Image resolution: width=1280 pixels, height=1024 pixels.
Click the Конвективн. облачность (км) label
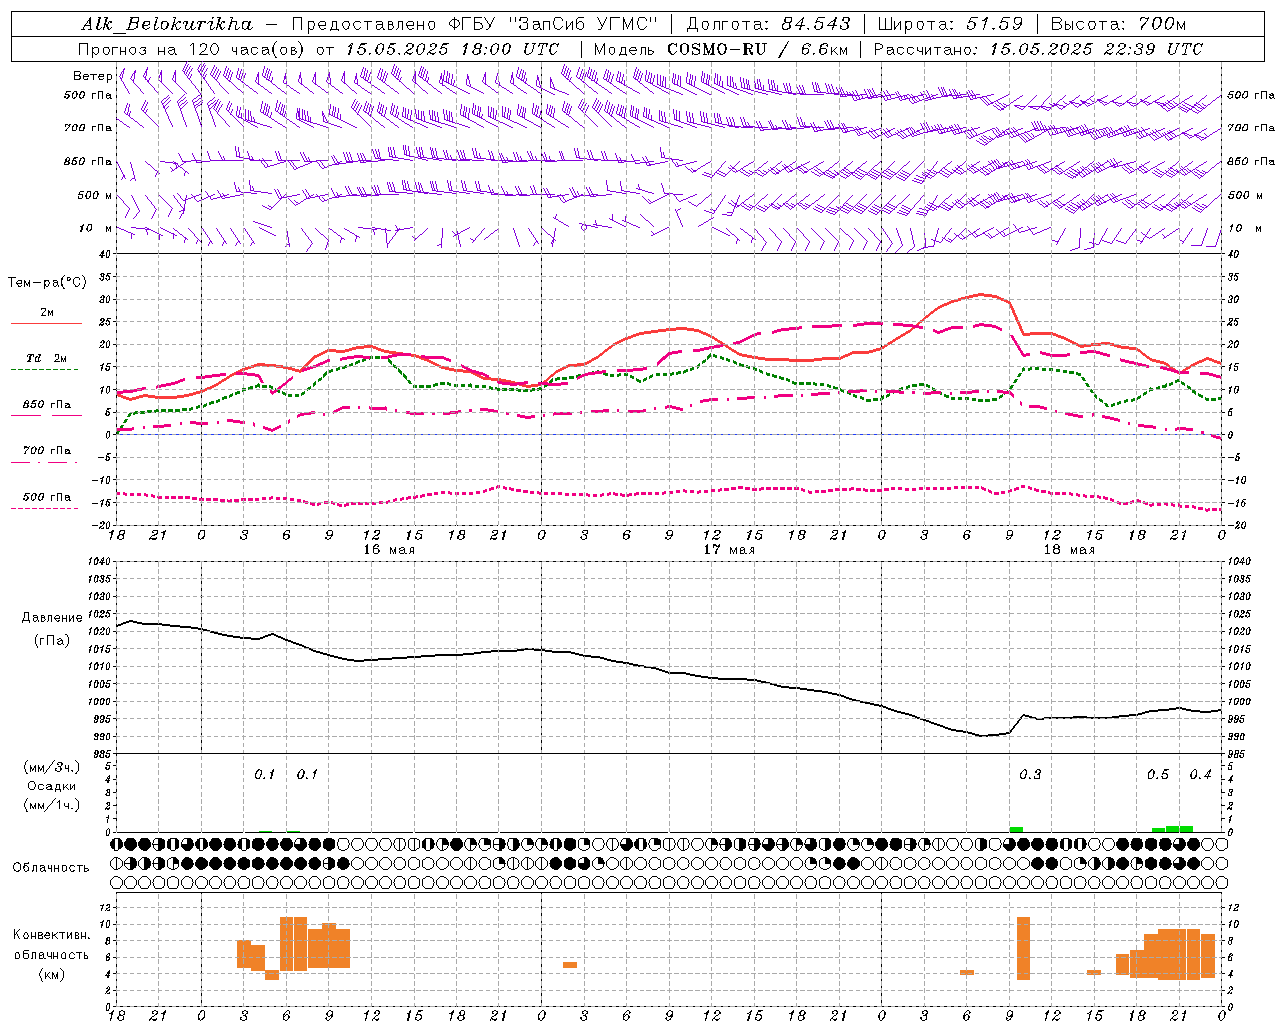[51, 955]
